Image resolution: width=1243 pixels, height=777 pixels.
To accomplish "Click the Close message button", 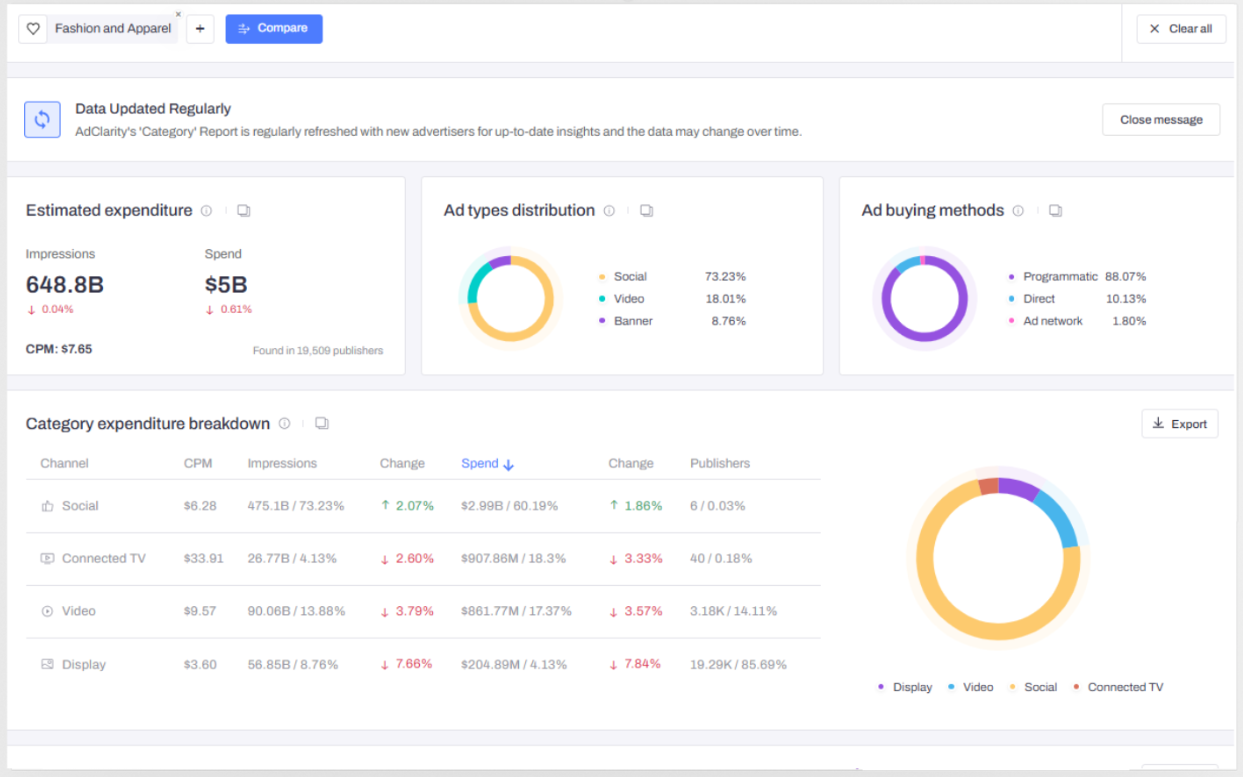I will click(1160, 120).
